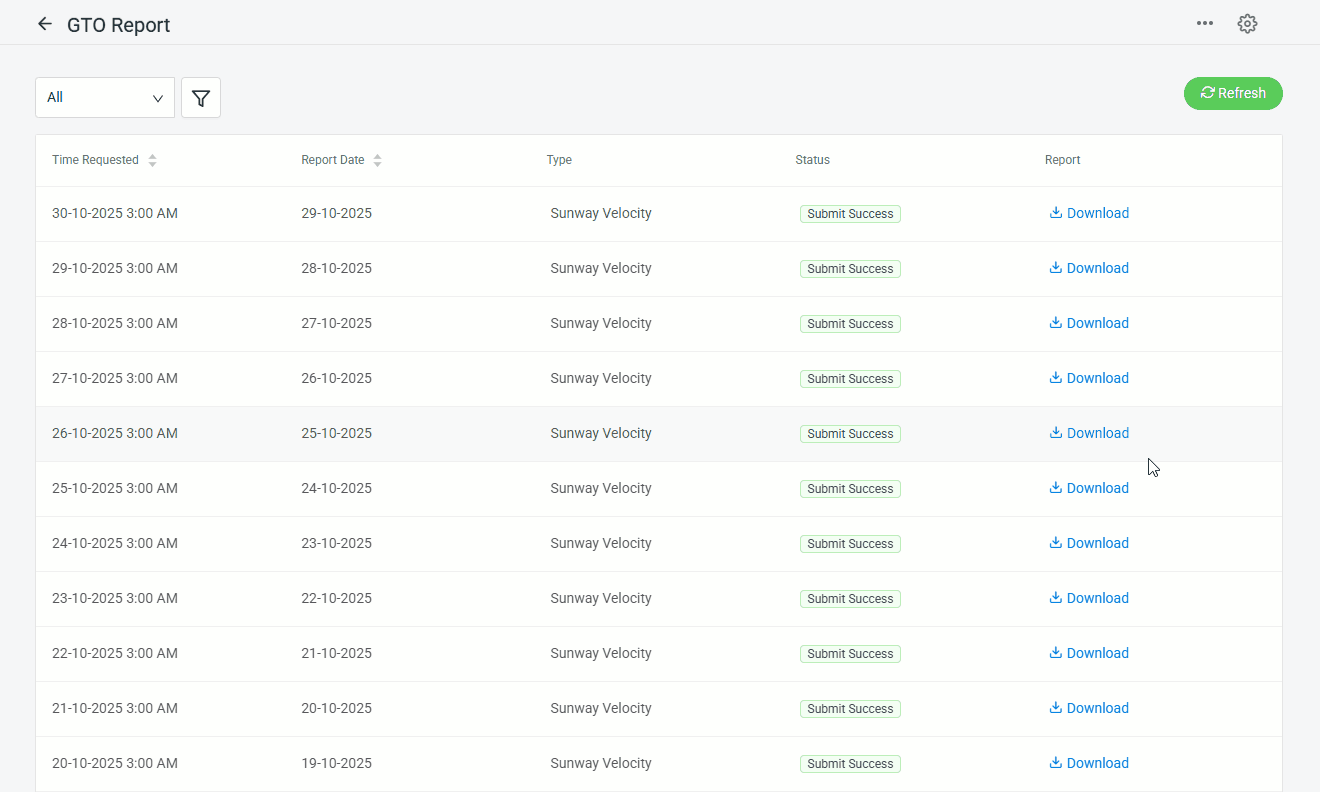The width and height of the screenshot is (1320, 792).
Task: Click download icon for 25-10-2025 report date
Action: (1055, 433)
